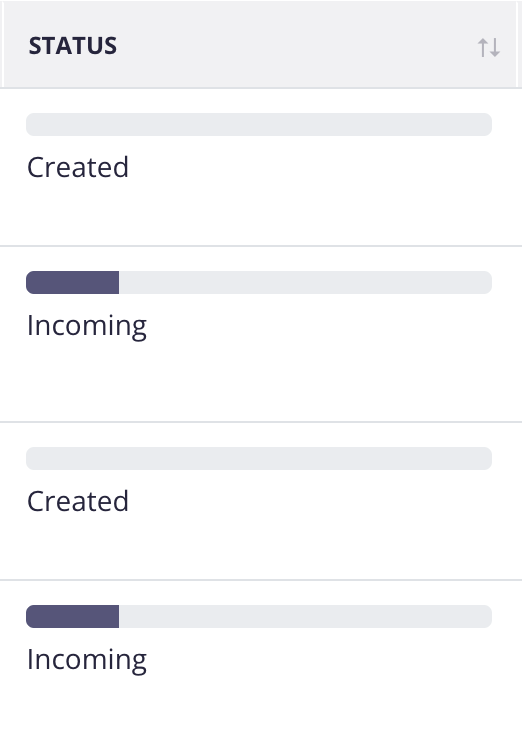This screenshot has height=744, width=522.
Task: Click the filled purple segment of the last Incoming bar
Action: point(73,616)
